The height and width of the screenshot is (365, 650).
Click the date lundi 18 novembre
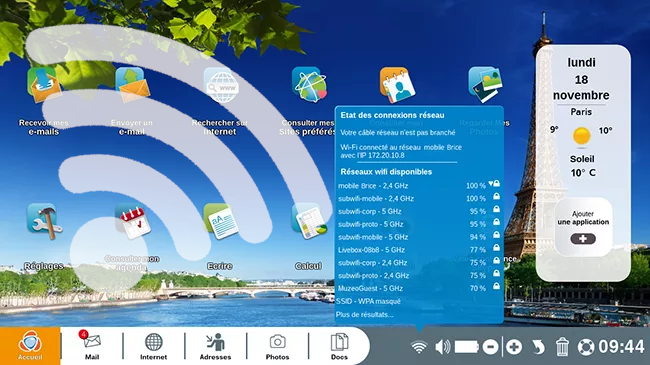tap(581, 79)
